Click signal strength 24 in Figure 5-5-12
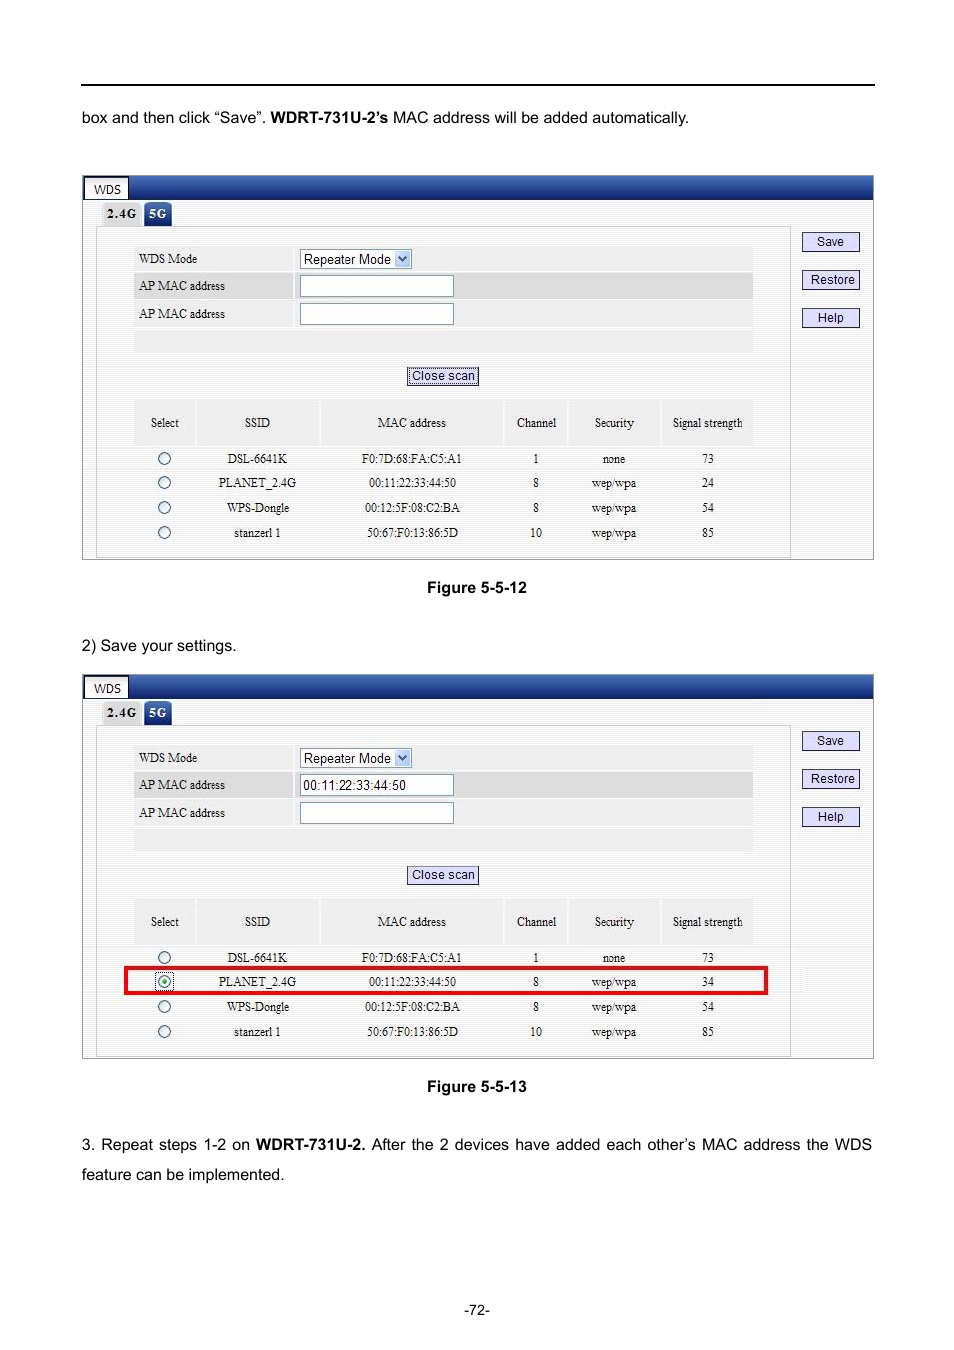 [708, 483]
